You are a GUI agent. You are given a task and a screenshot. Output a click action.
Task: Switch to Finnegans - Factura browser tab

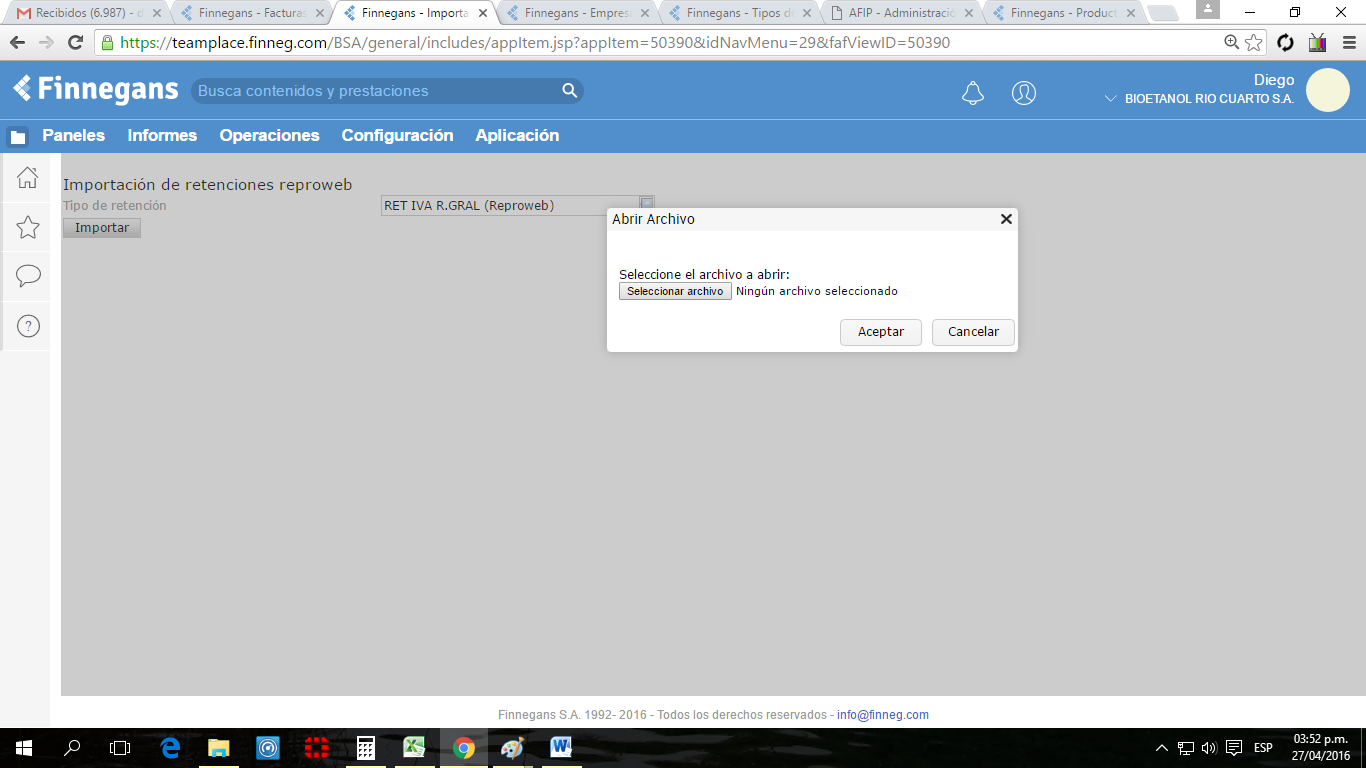253,13
